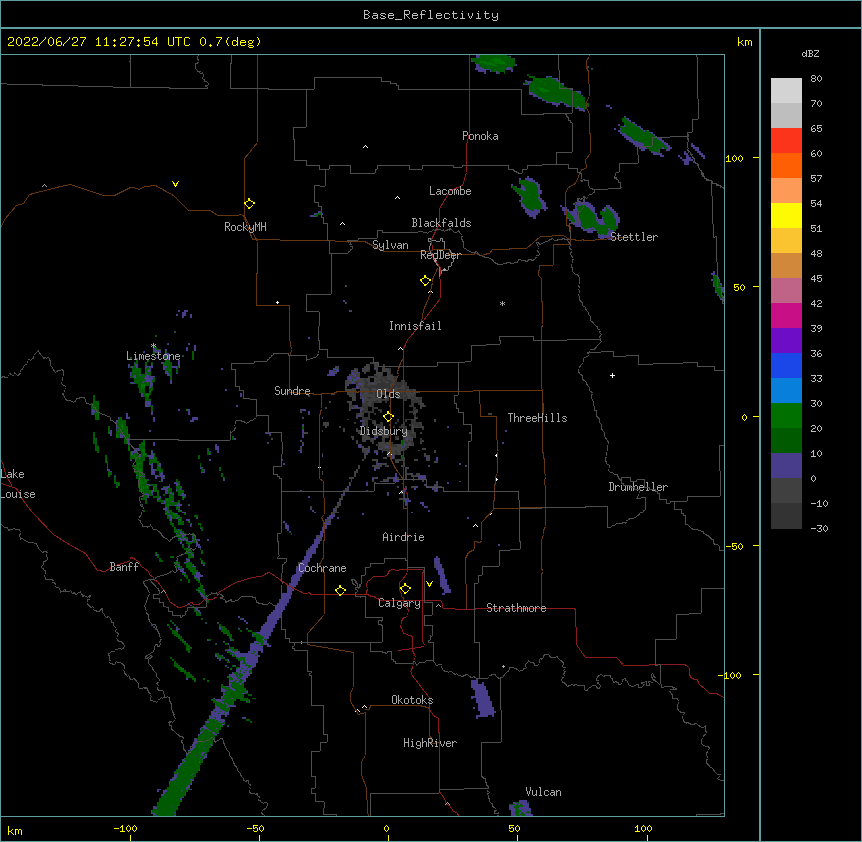Select the dusty pink swatch between 45 and 42
The height and width of the screenshot is (842, 862).
786,290
